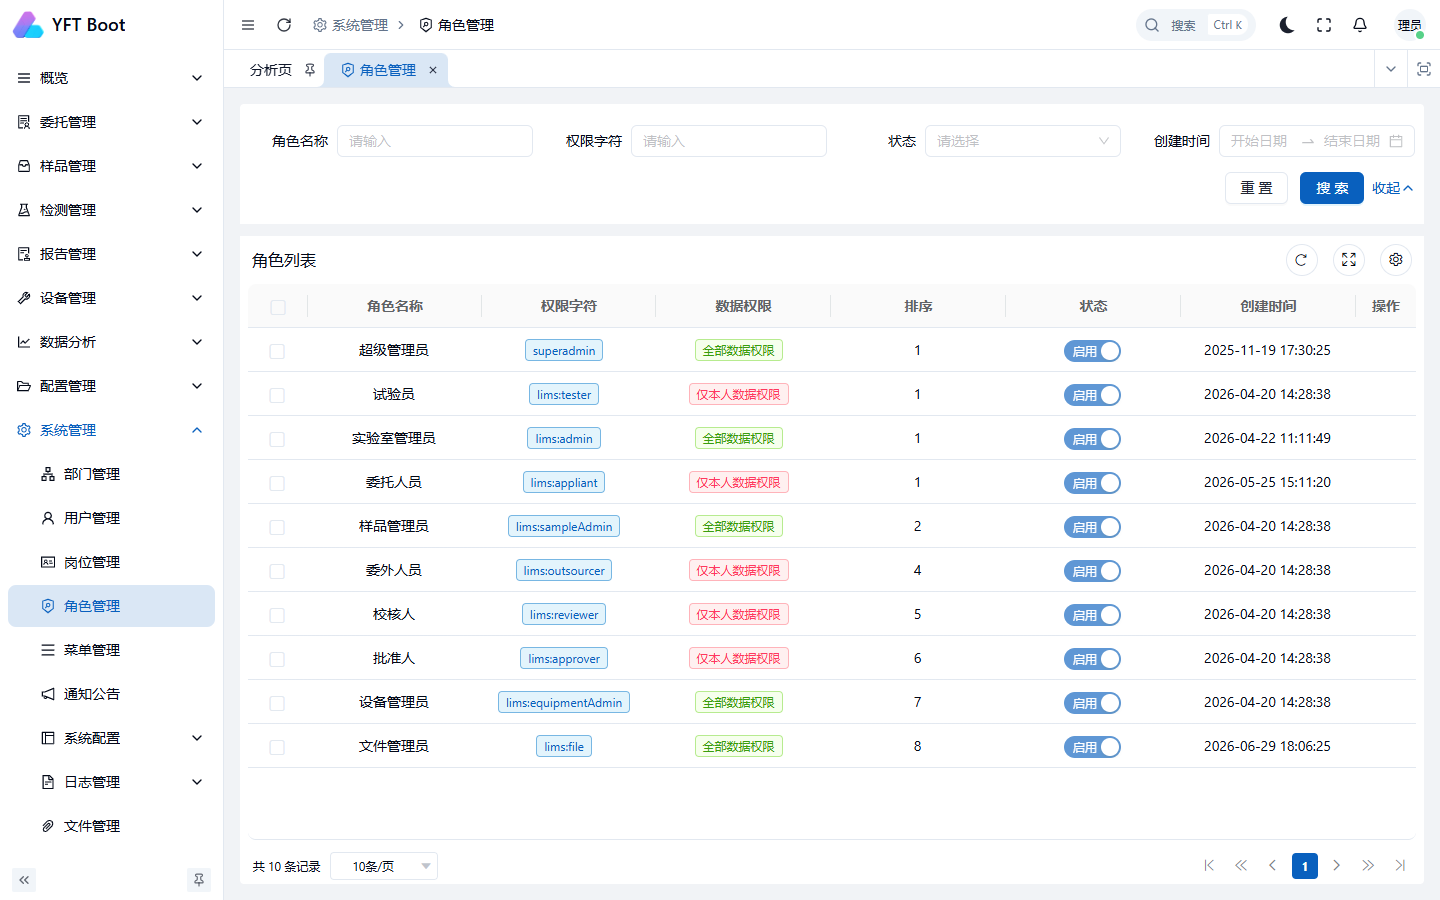This screenshot has height=900, width=1440.
Task: Collapse the 系统管理 sidebar menu
Action: point(111,430)
